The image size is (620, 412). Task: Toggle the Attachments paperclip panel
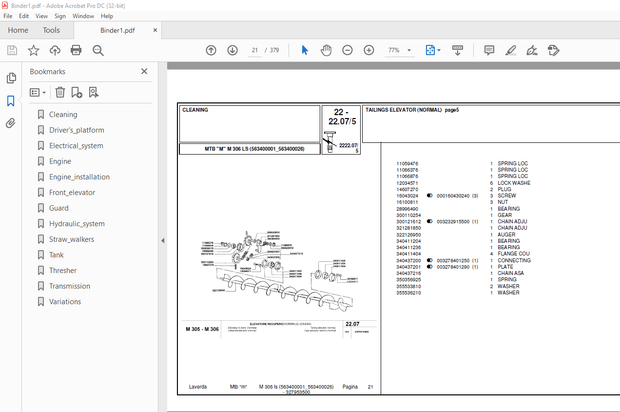[11, 123]
